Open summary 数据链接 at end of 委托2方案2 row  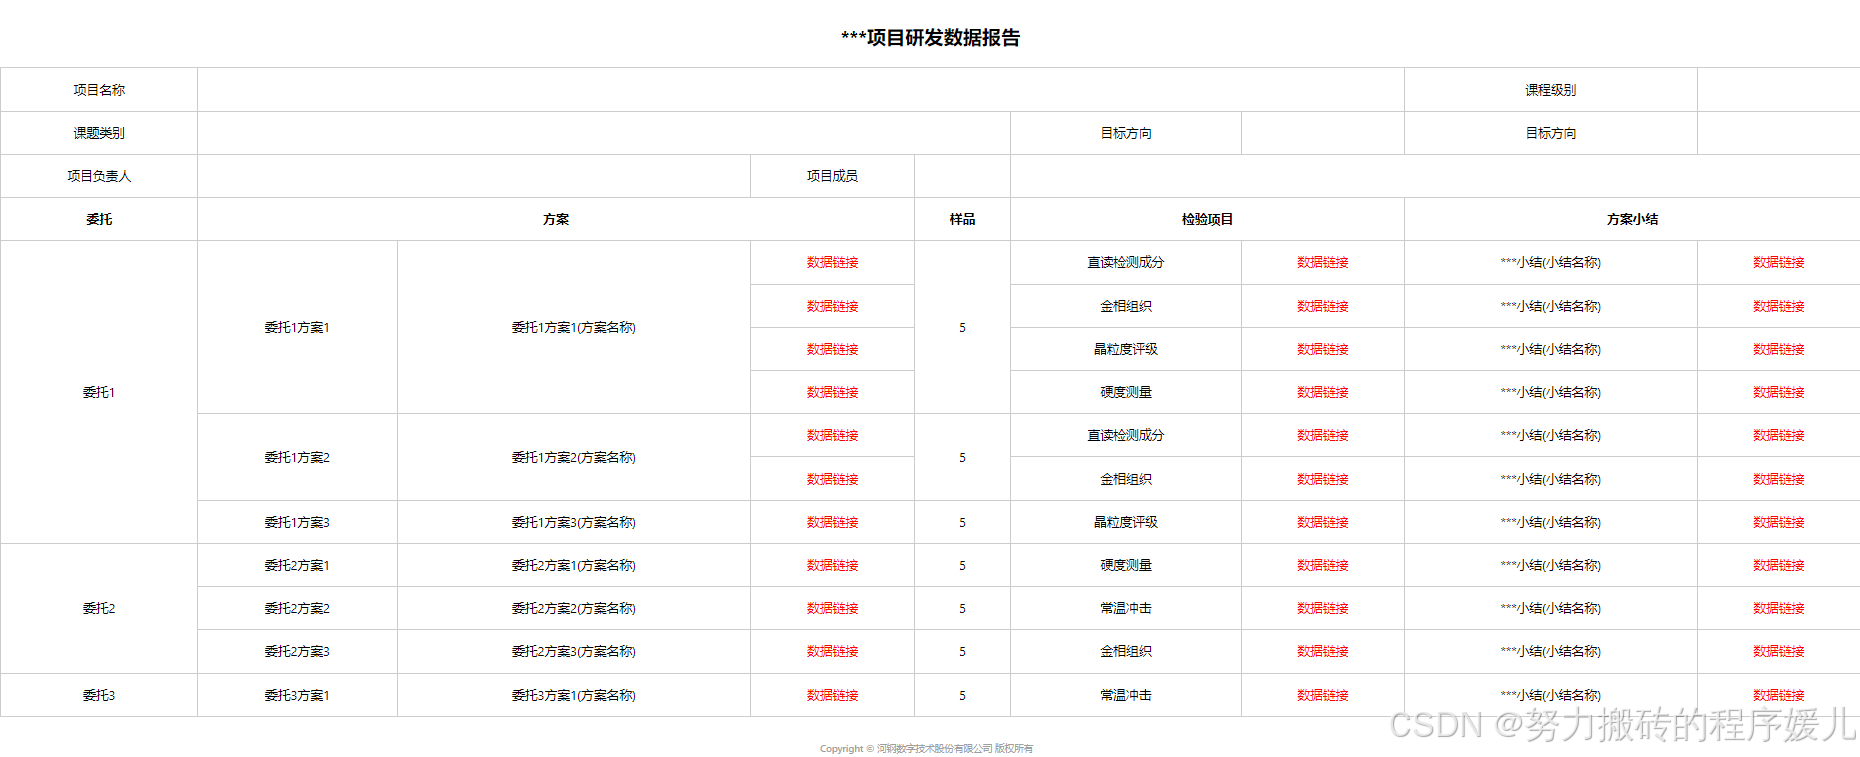1778,608
